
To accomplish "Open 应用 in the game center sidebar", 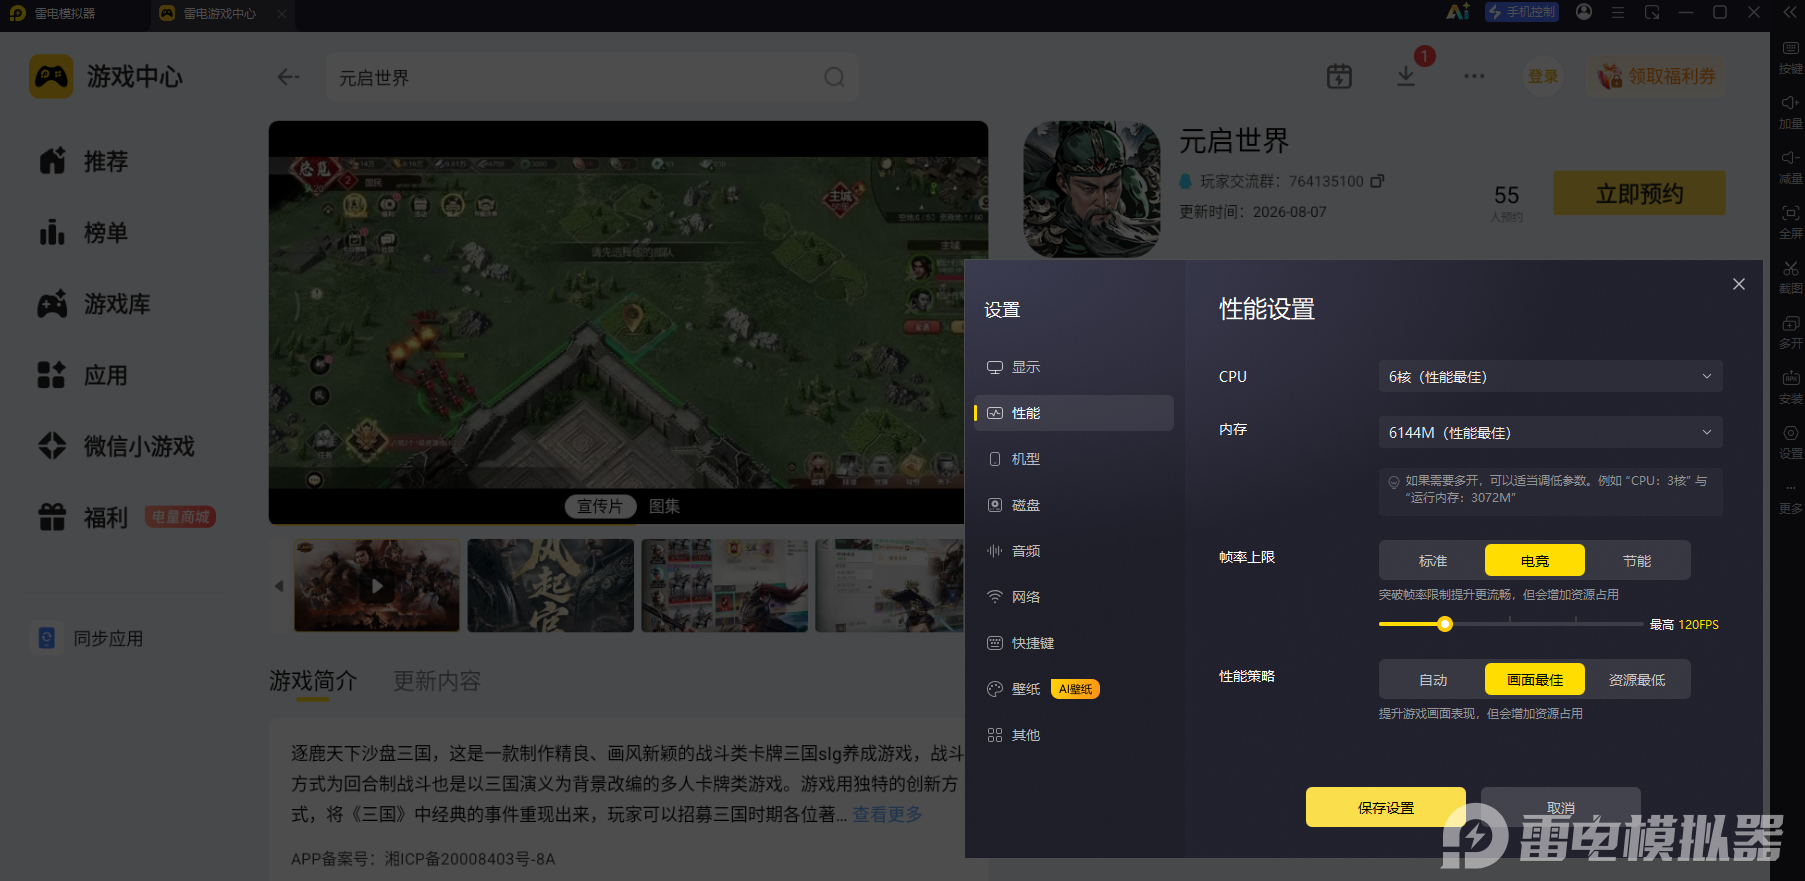I will click(x=84, y=375).
